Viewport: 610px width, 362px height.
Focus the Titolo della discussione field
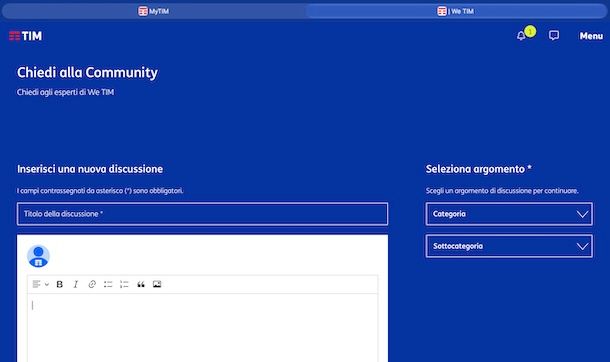pos(202,214)
